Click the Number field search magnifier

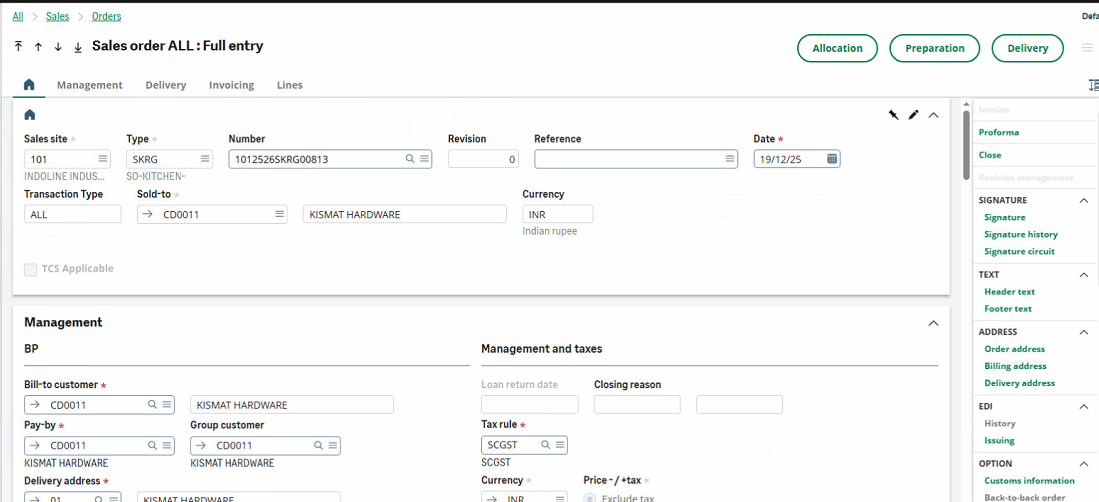click(411, 159)
